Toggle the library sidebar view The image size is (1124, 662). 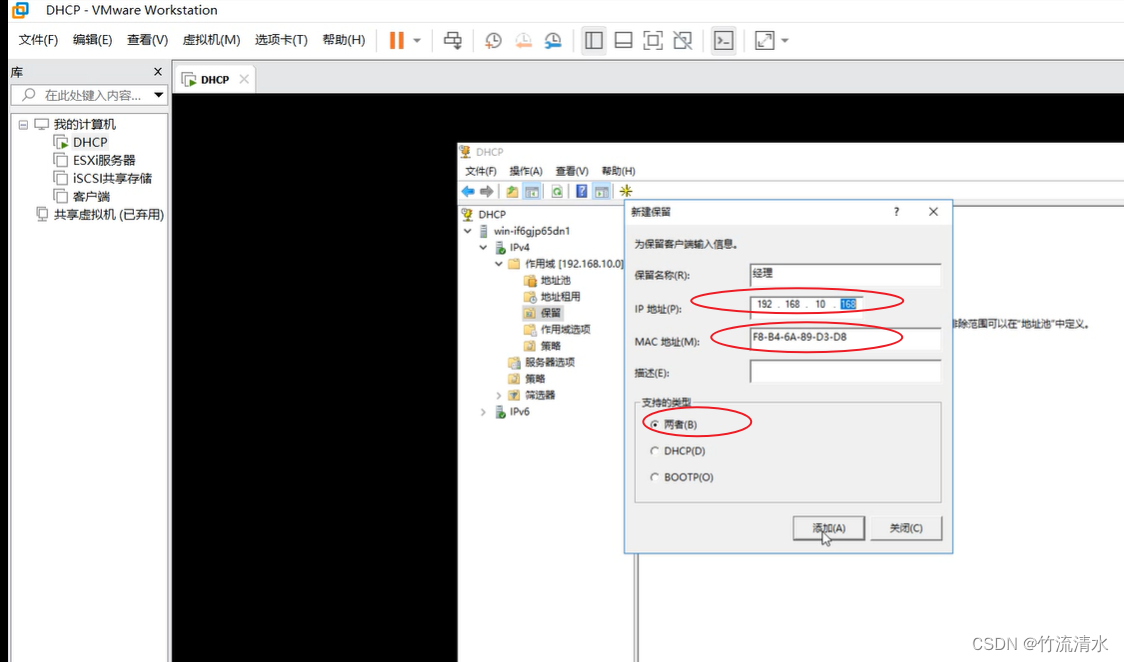tap(594, 40)
